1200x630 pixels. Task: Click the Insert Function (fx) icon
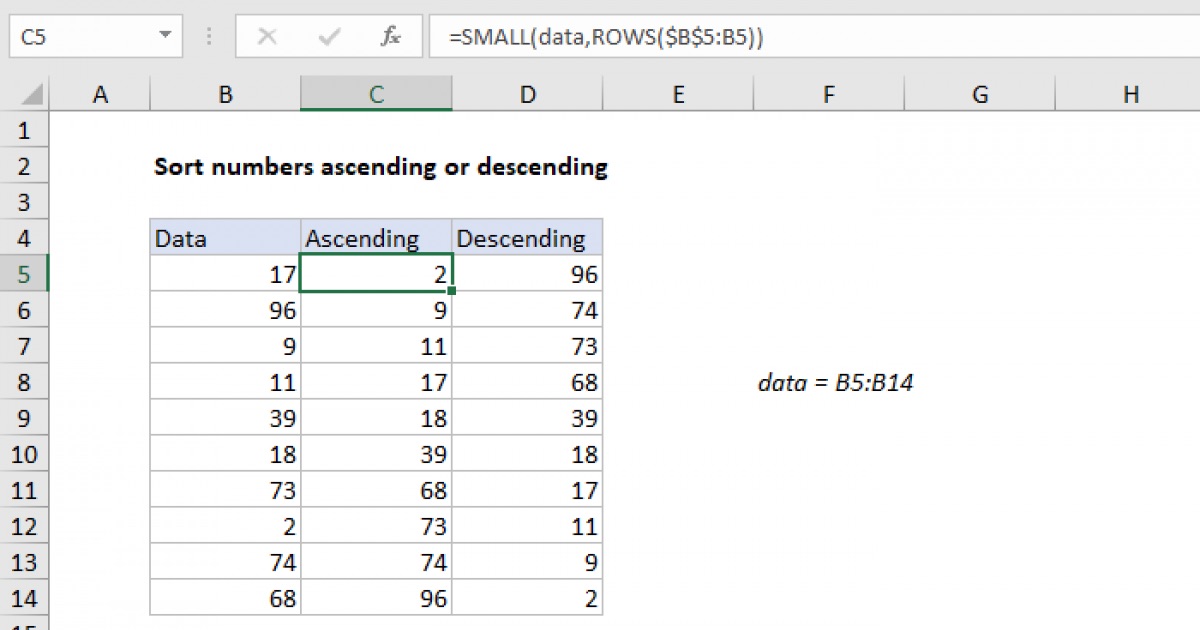(x=391, y=36)
